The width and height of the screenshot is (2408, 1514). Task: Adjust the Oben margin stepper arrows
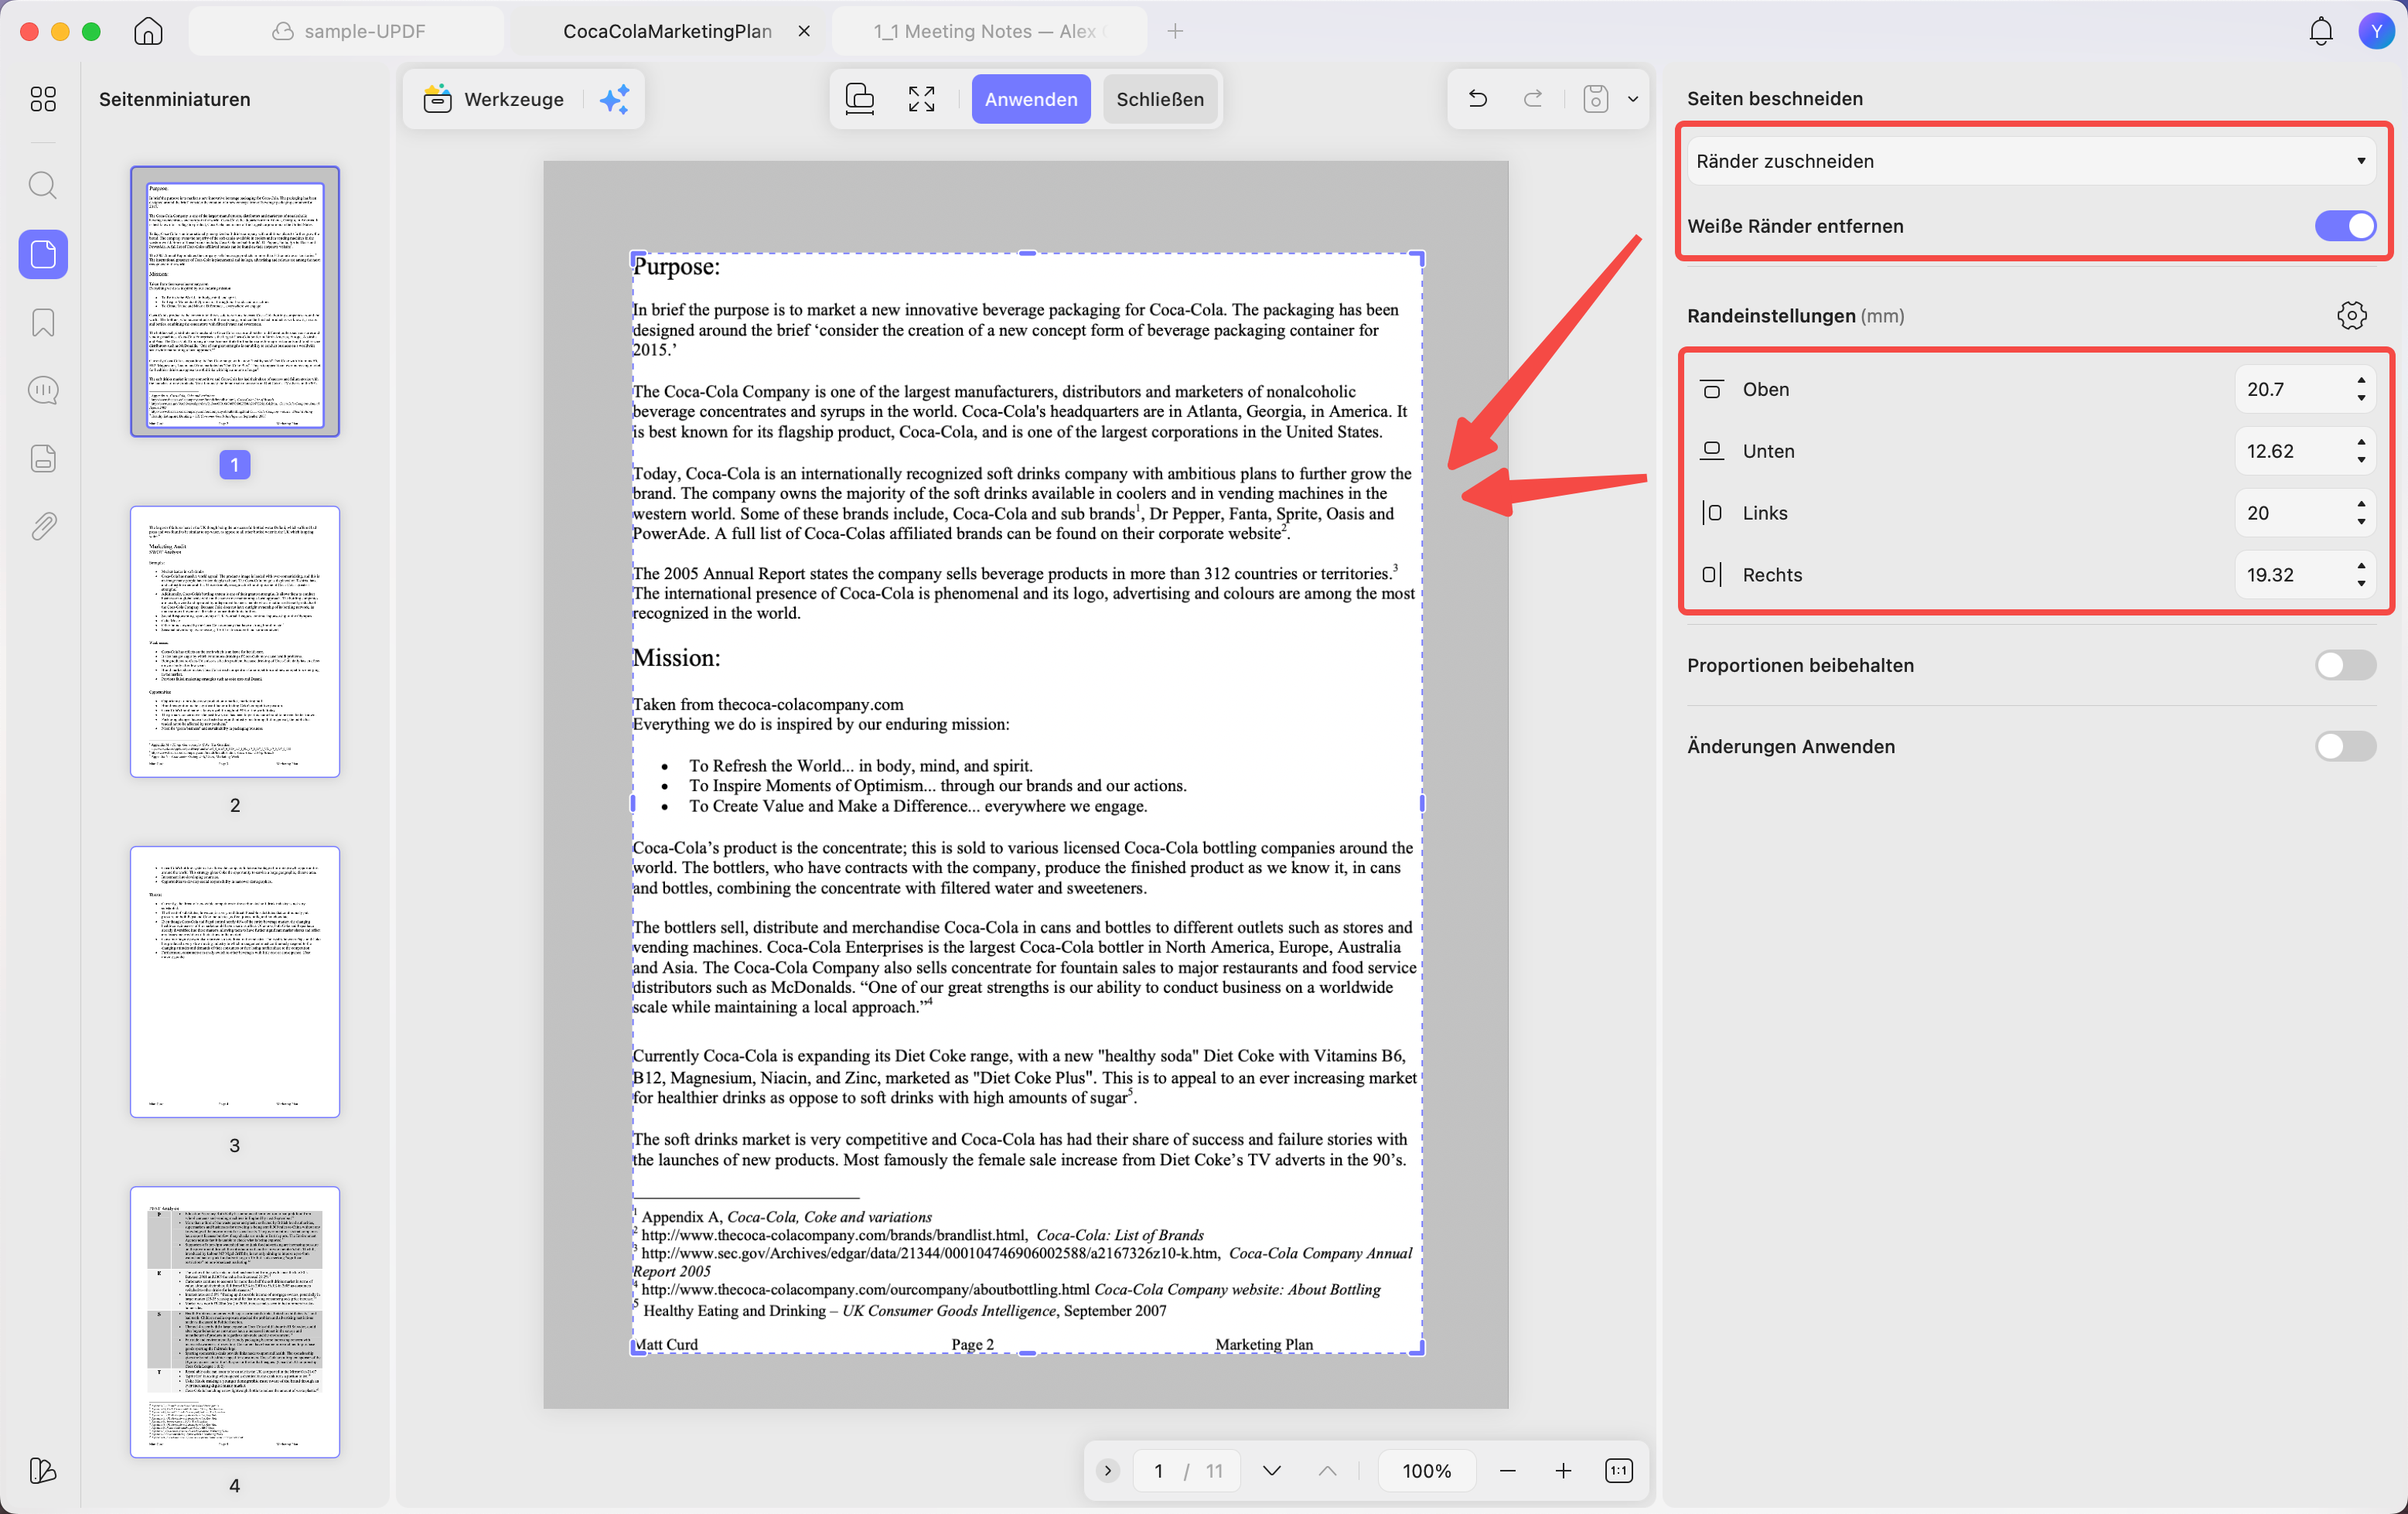point(2361,389)
